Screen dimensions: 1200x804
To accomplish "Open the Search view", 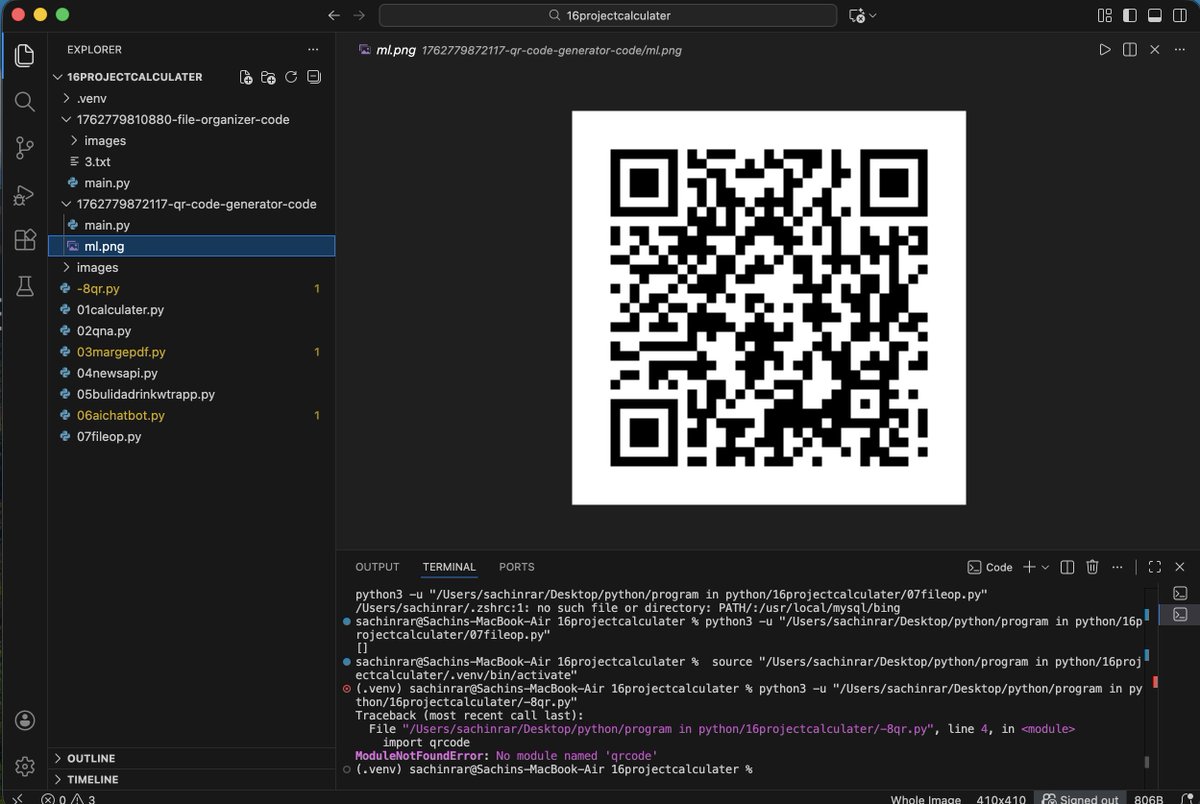I will pos(24,101).
